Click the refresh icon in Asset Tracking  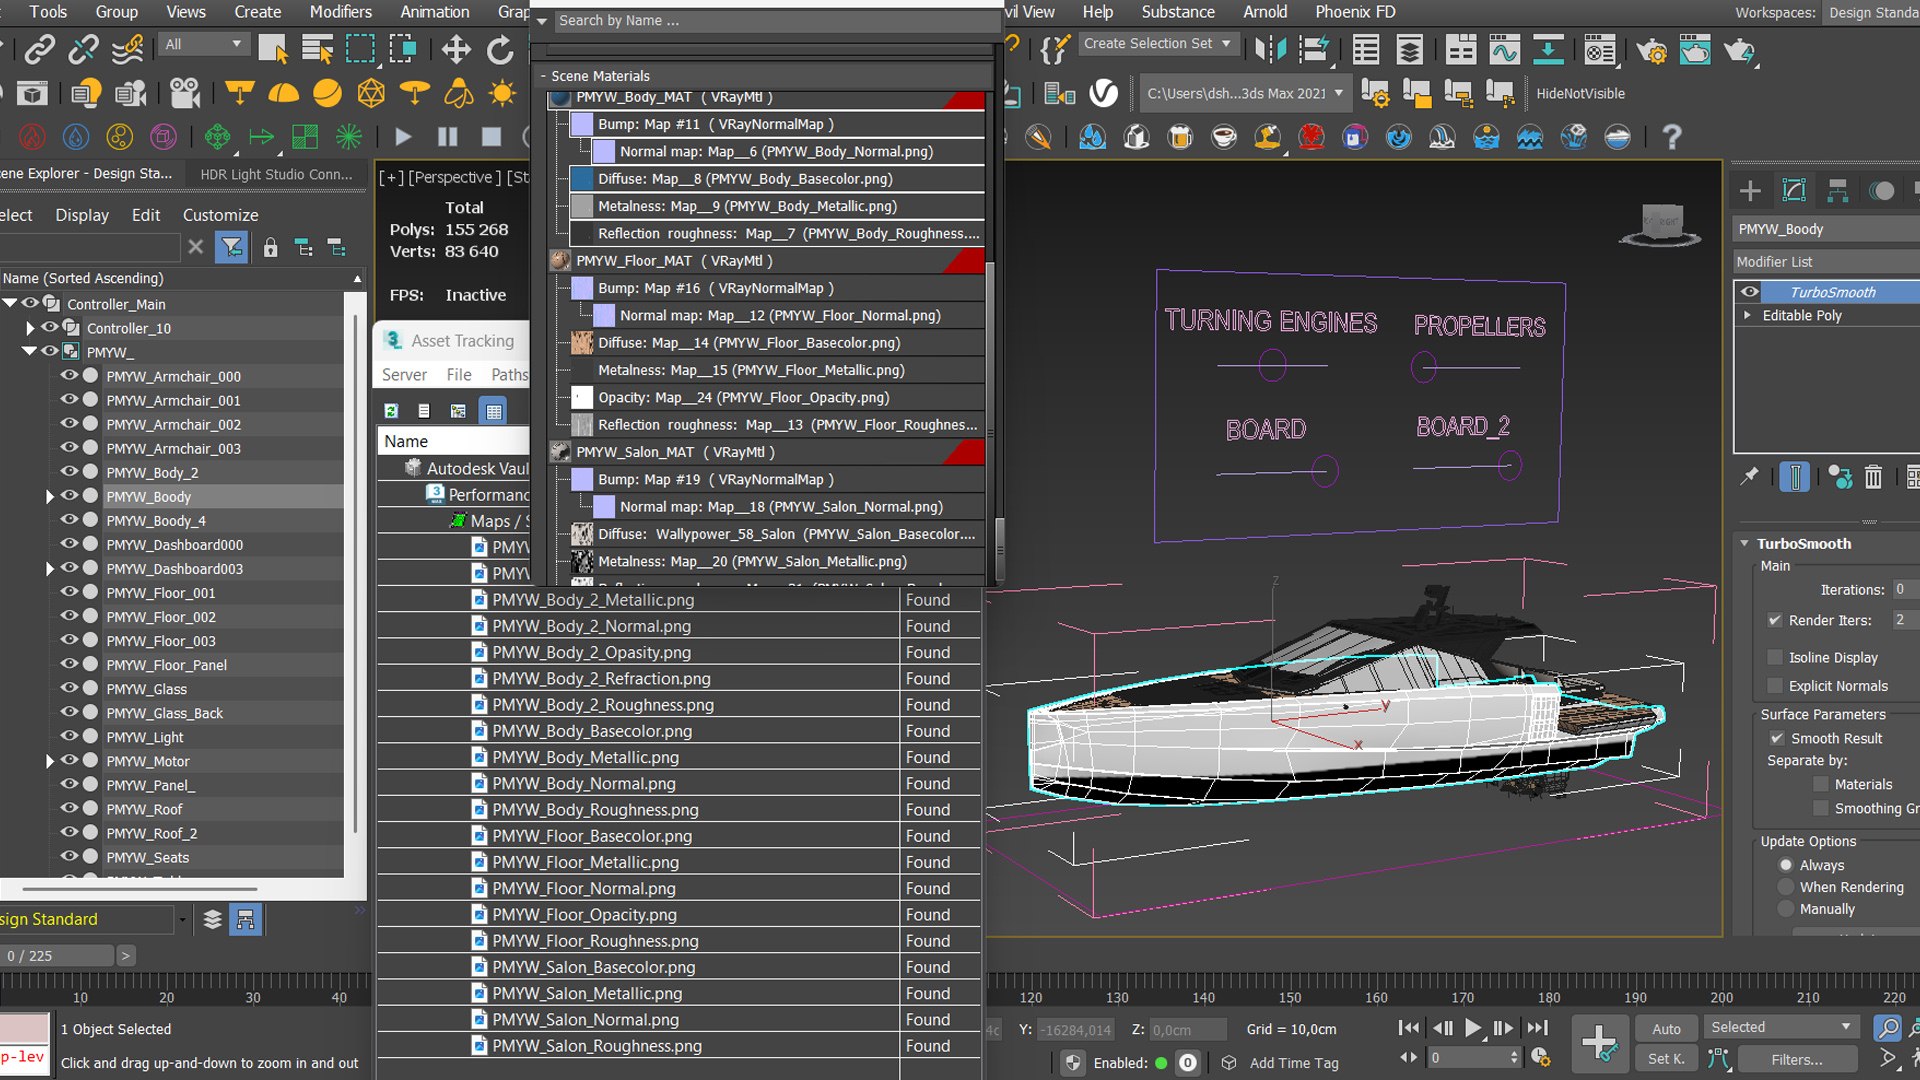(391, 411)
